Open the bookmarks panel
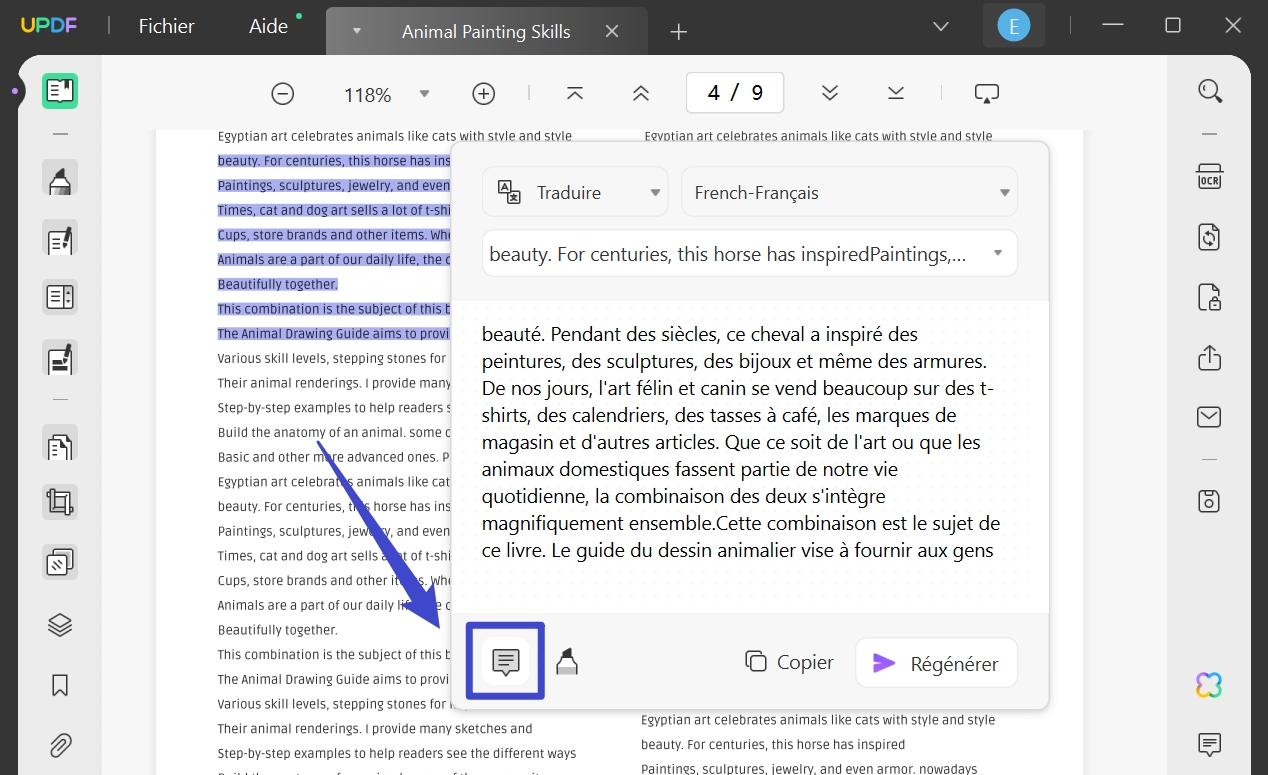The height and width of the screenshot is (775, 1268). (x=60, y=685)
